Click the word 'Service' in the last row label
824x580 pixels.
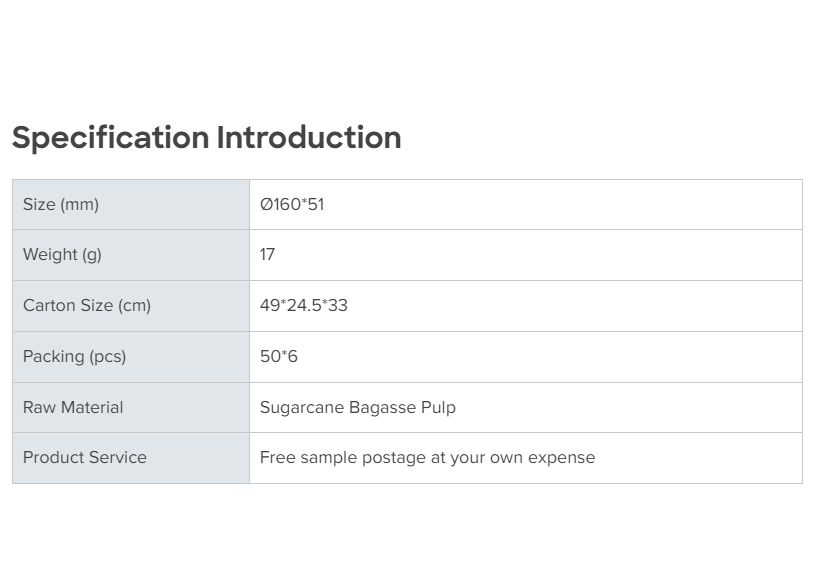point(119,458)
